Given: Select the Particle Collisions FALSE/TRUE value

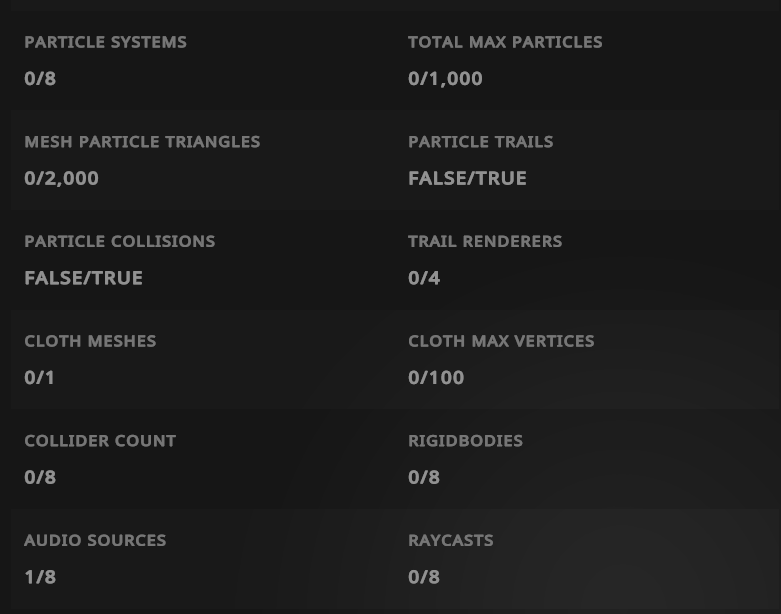Looking at the screenshot, I should pos(83,277).
